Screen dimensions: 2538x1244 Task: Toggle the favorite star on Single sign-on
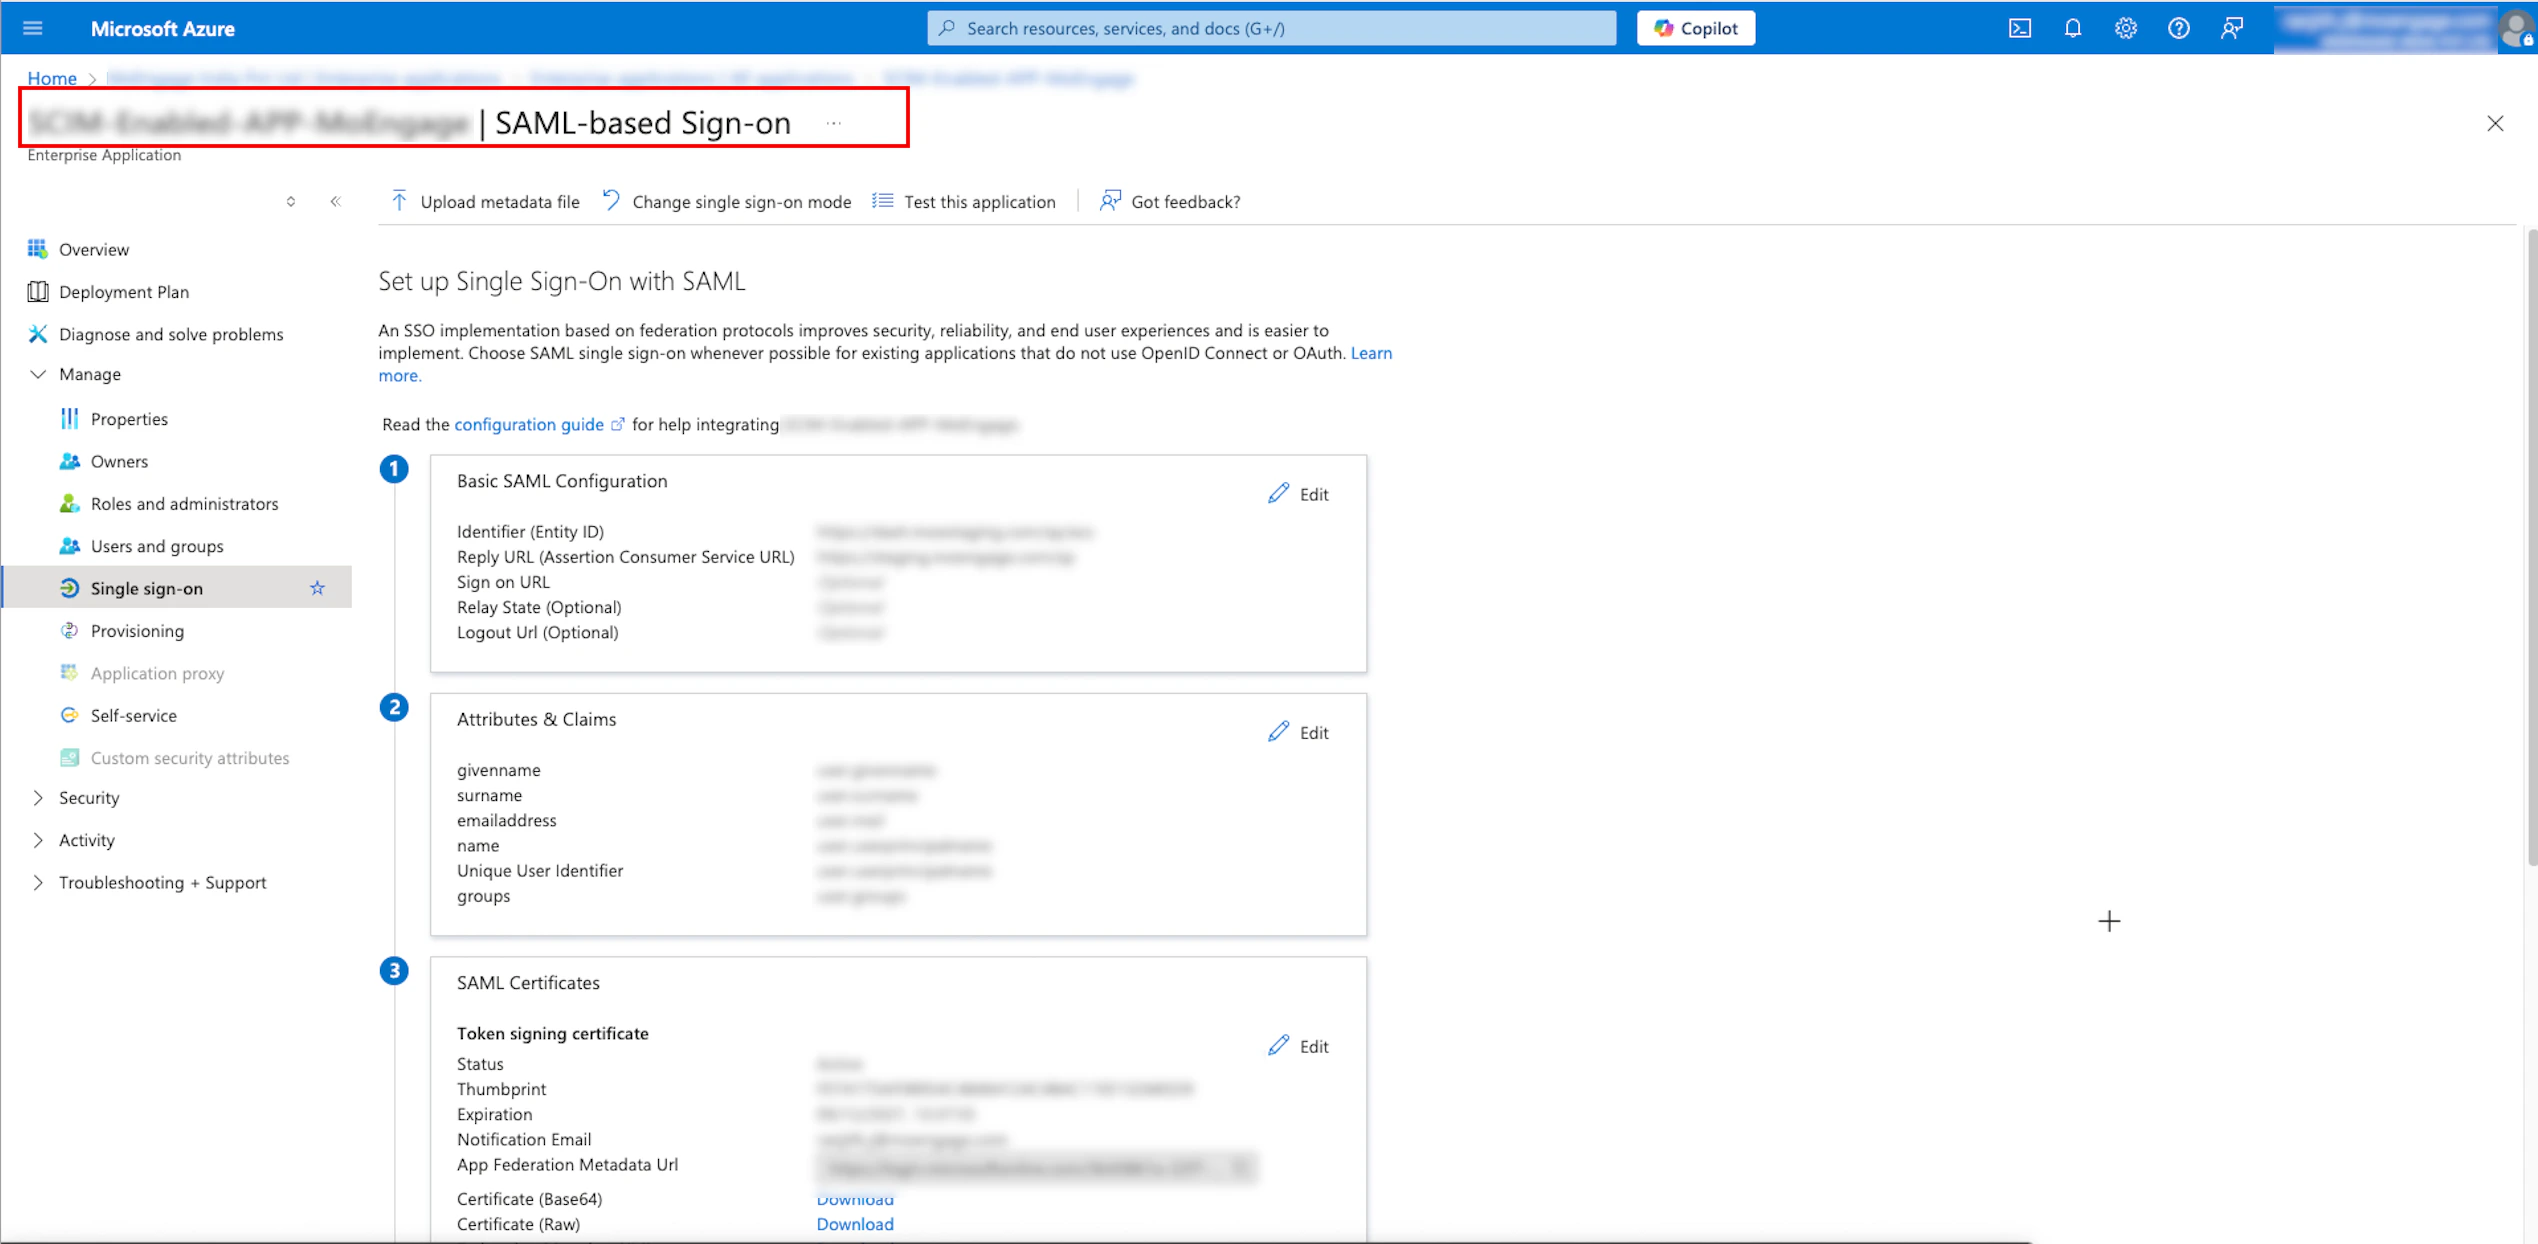pos(317,588)
